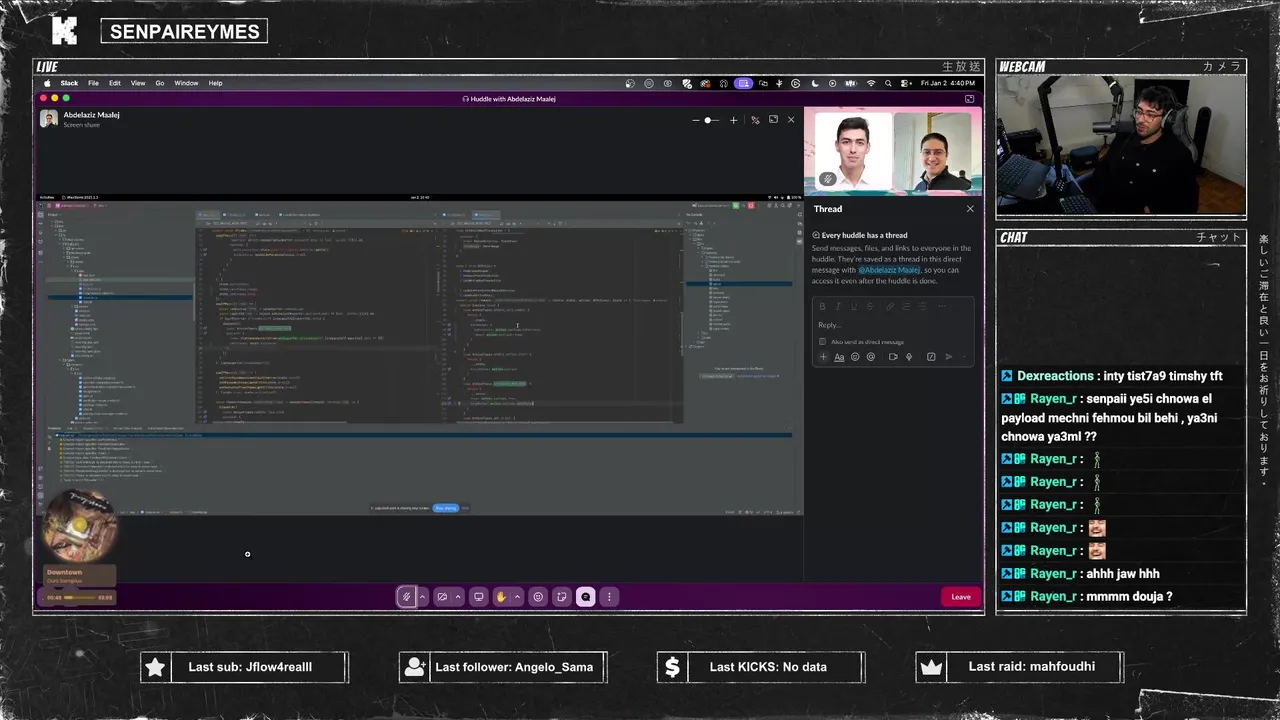
Task: Select right participant video tile
Action: 932,152
